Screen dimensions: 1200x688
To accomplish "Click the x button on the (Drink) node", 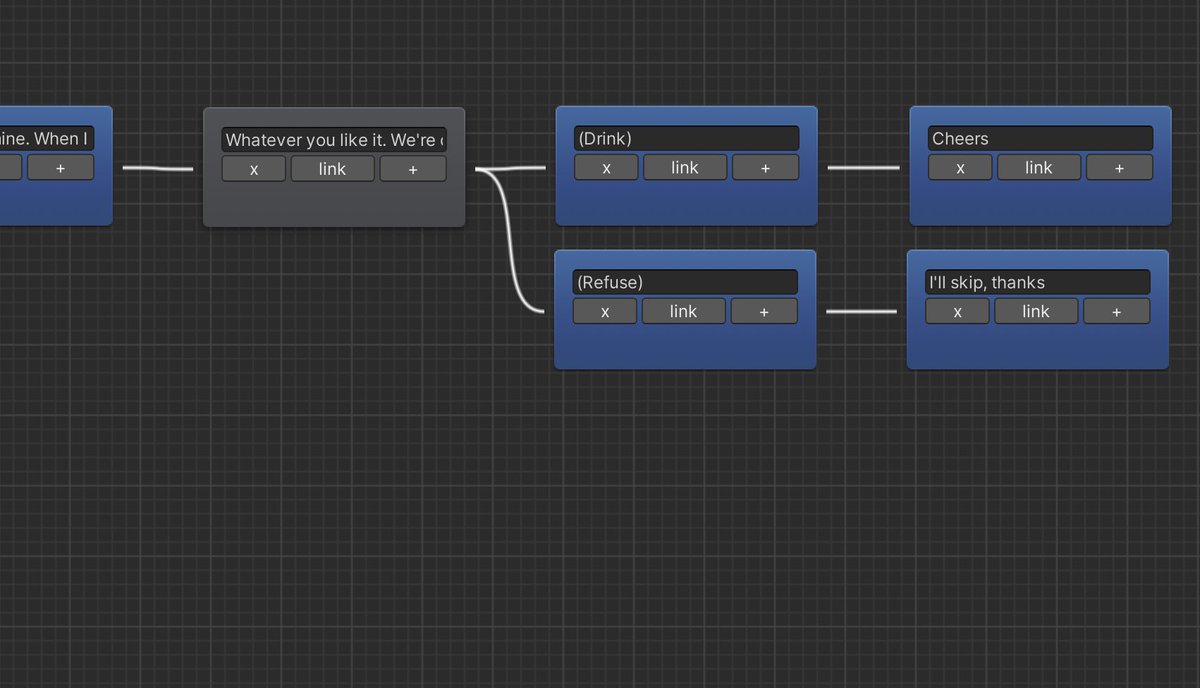I will click(x=606, y=167).
